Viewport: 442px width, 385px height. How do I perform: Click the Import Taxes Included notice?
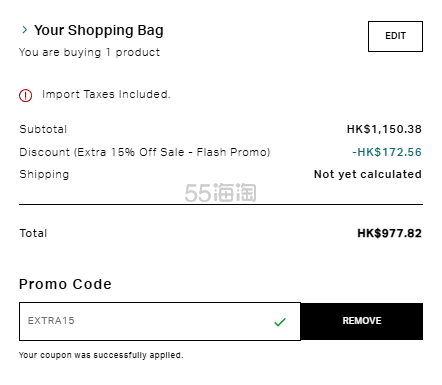(x=106, y=94)
